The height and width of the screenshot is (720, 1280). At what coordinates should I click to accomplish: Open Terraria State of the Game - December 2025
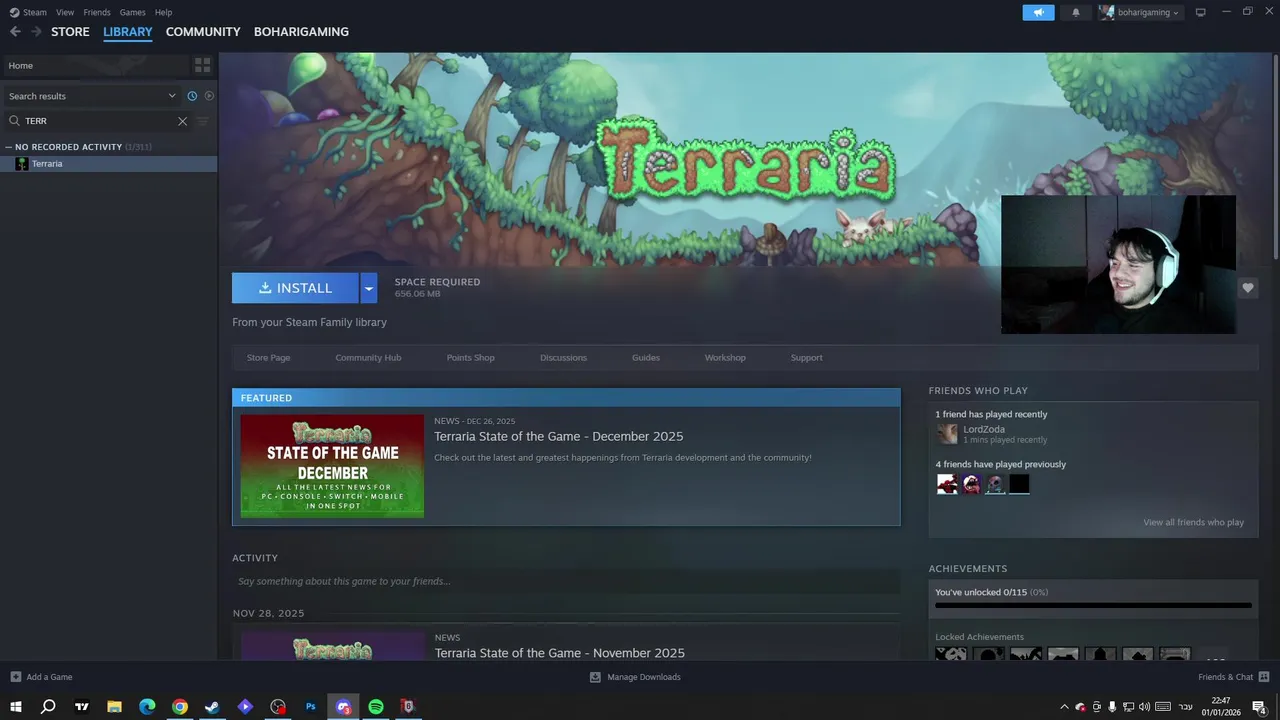[559, 436]
